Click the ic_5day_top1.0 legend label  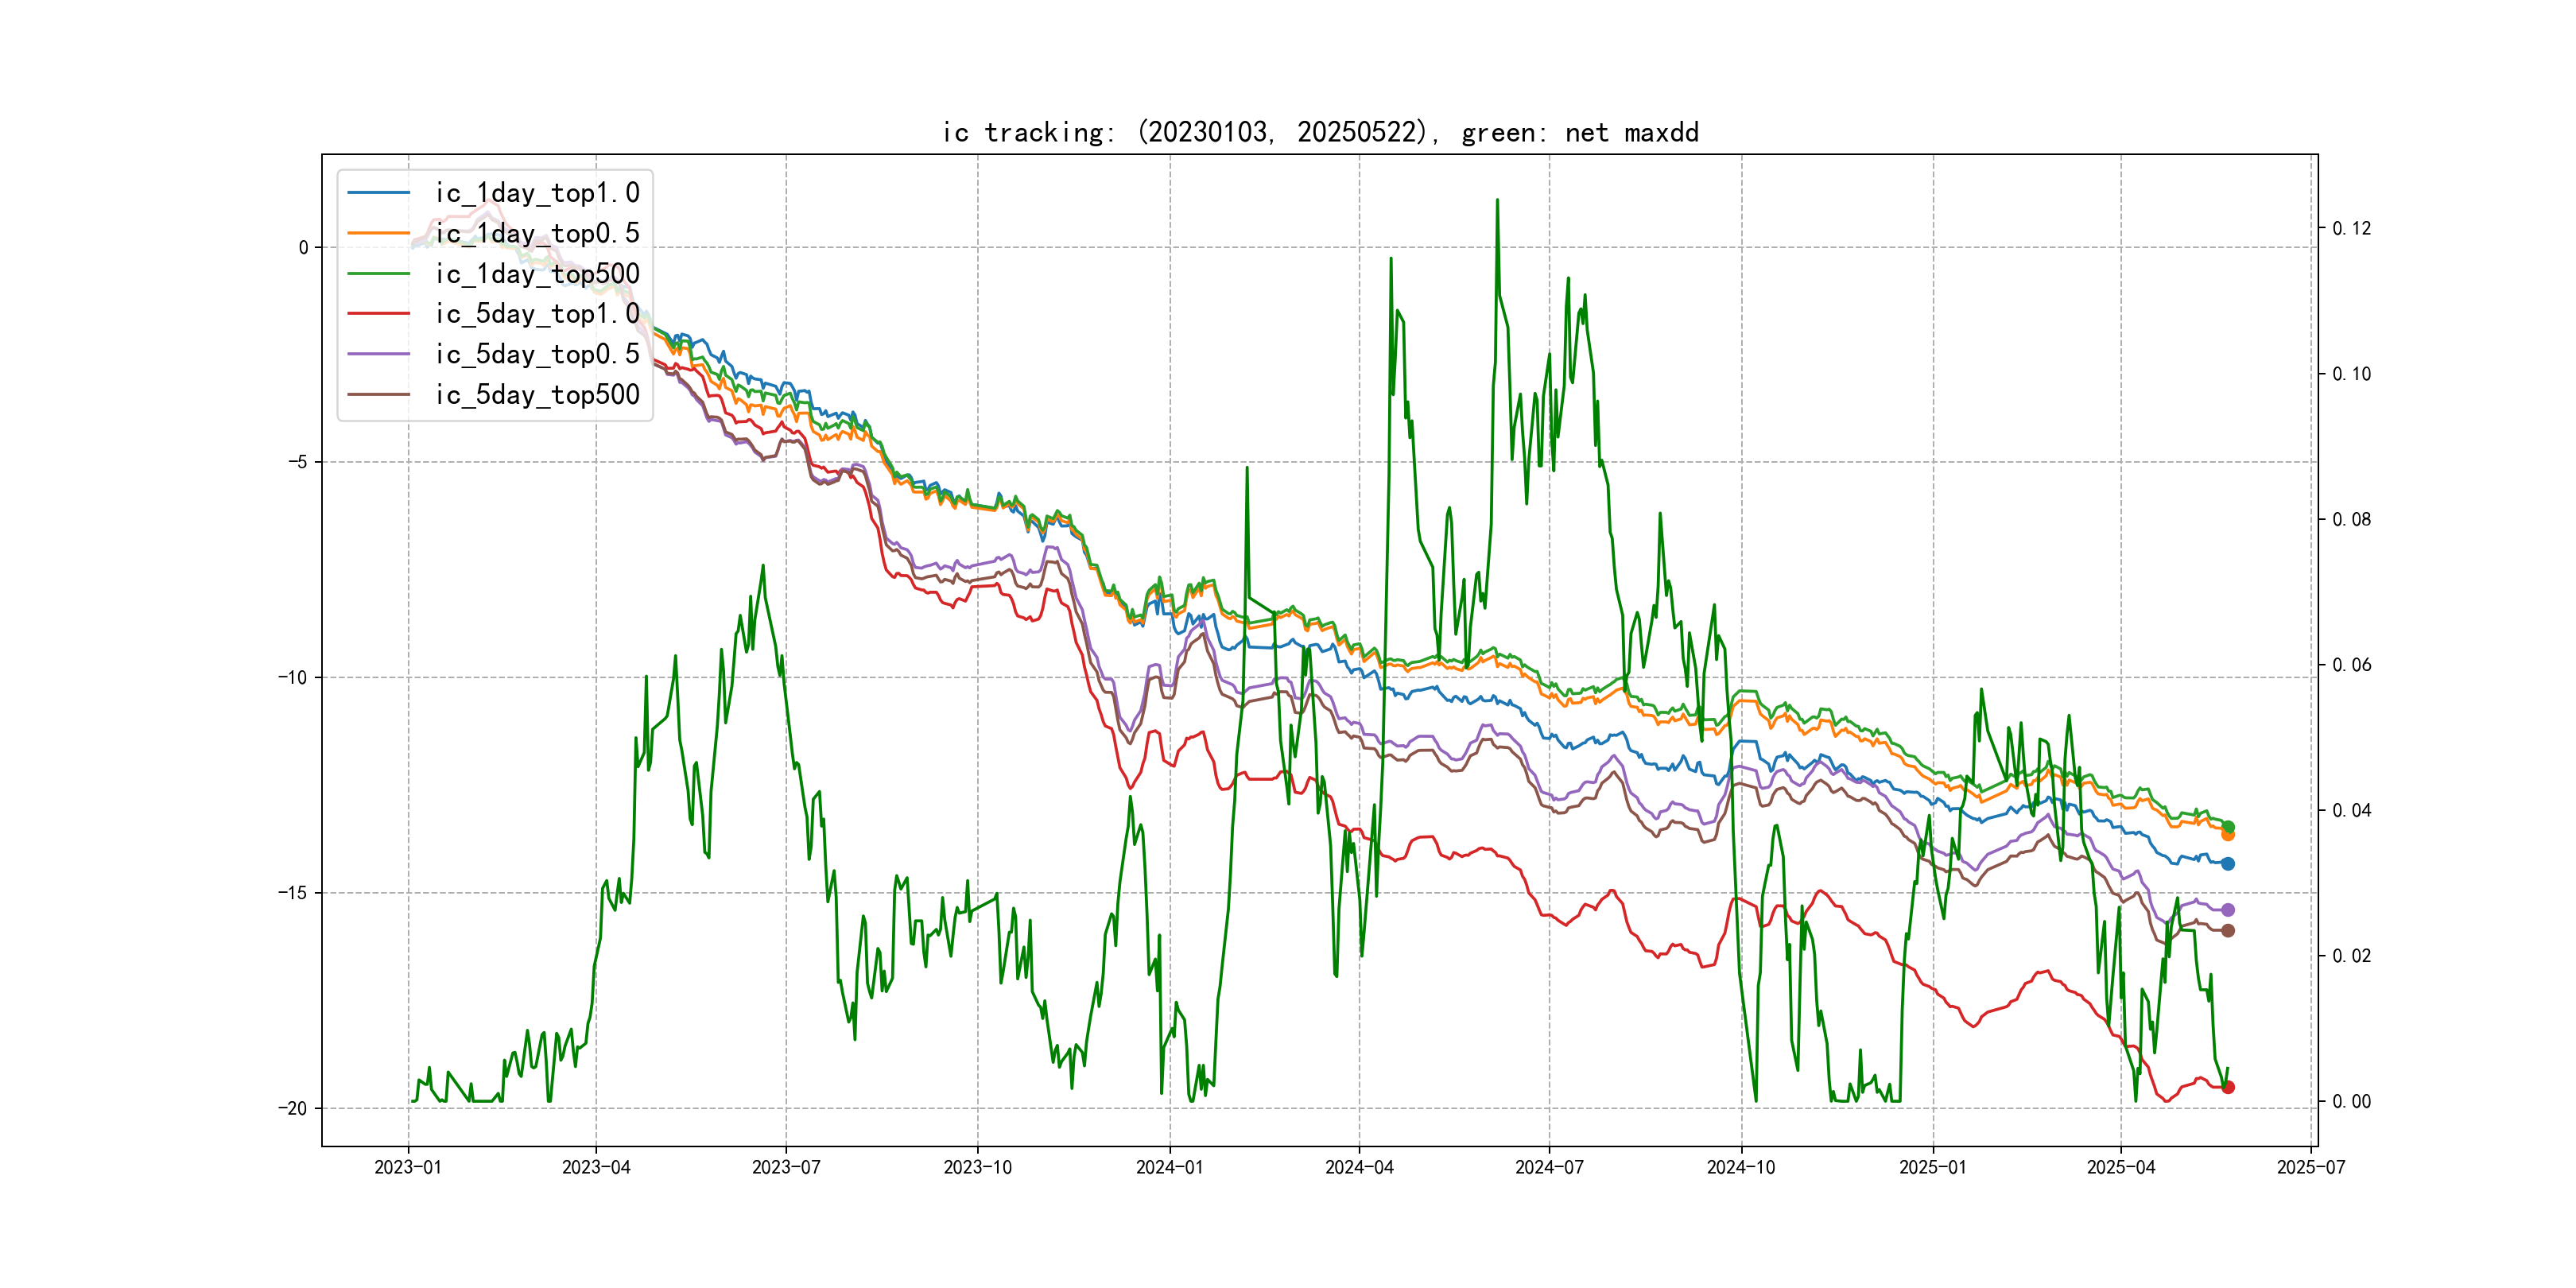[537, 313]
